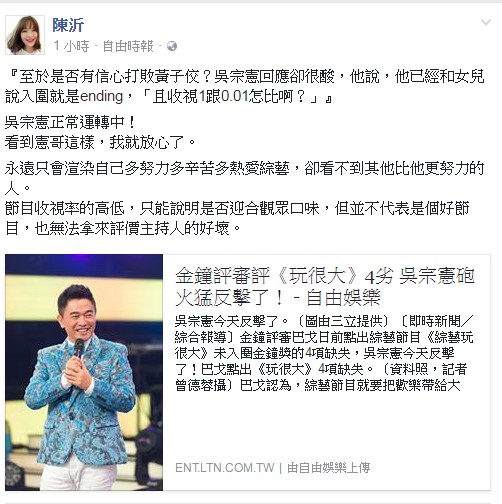The height and width of the screenshot is (504, 502).
Task: Visit the 陳沂 profile name link
Action: (68, 25)
